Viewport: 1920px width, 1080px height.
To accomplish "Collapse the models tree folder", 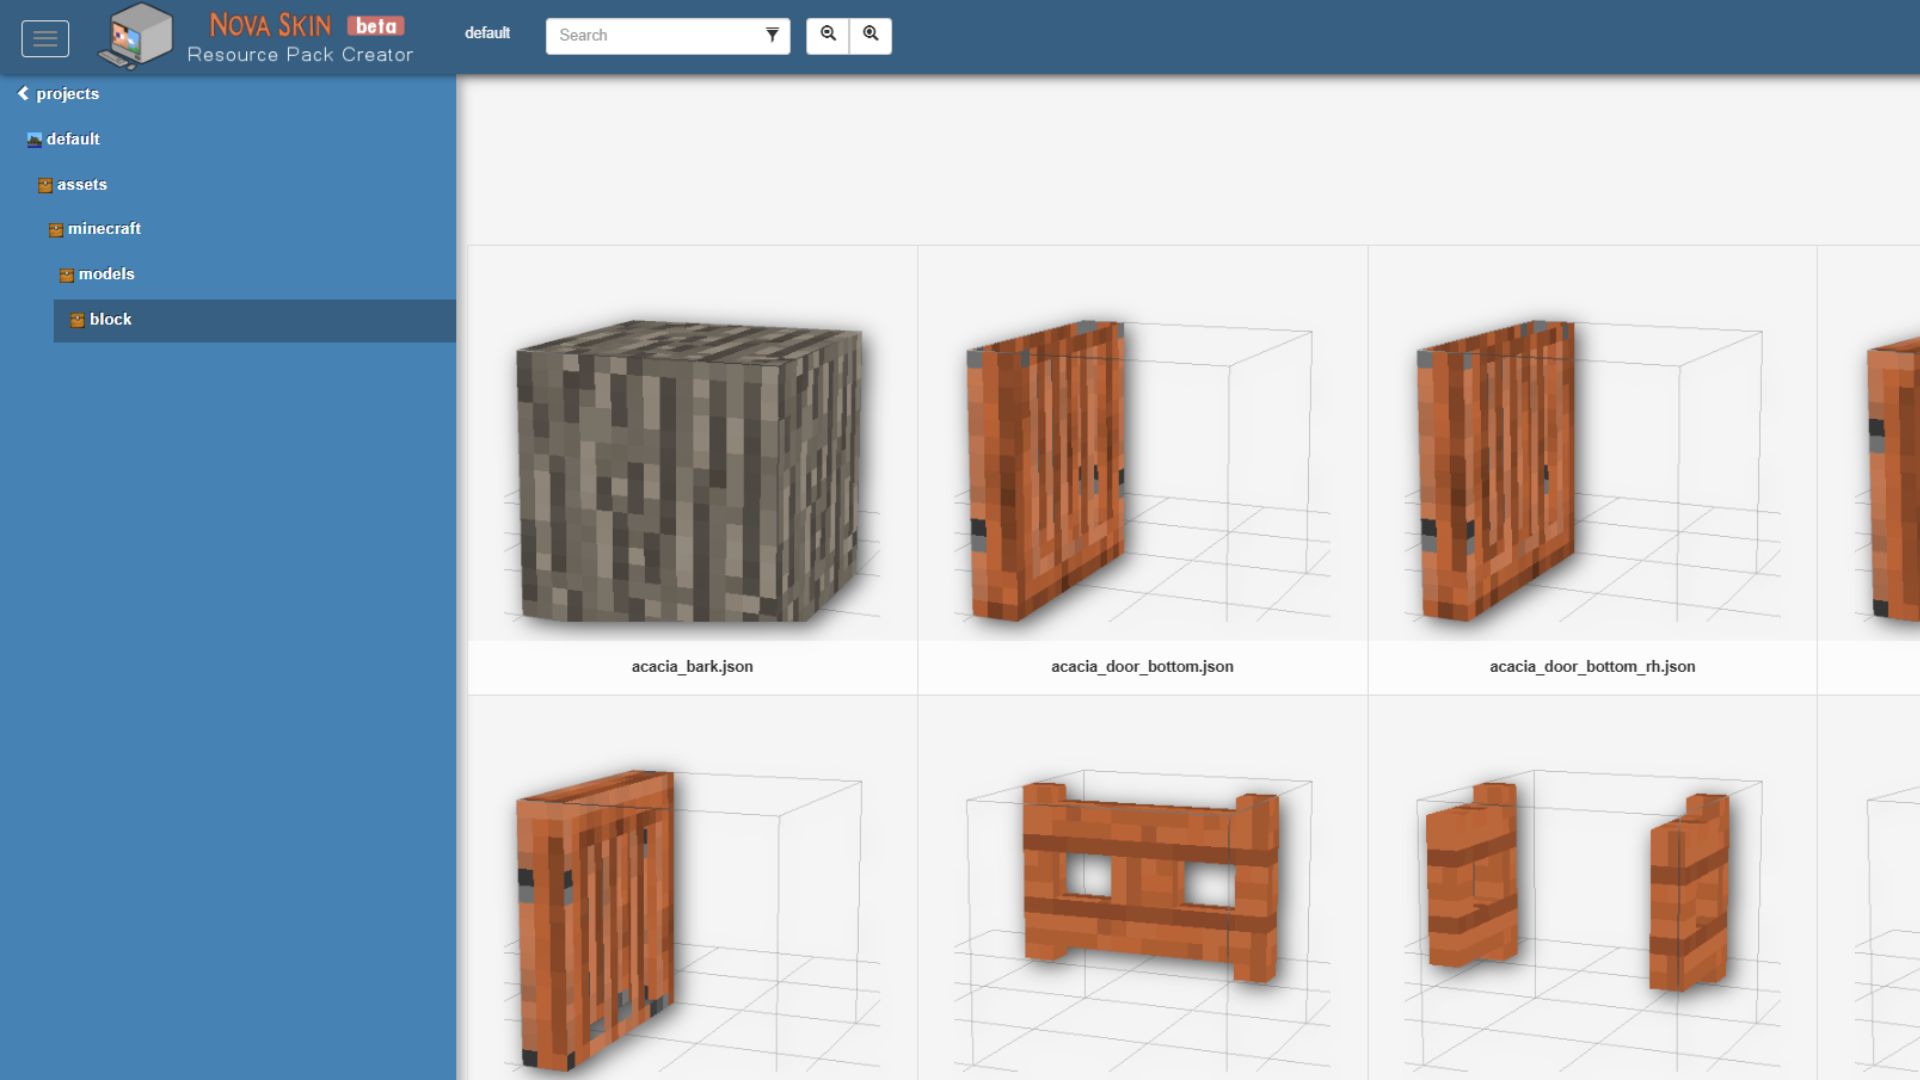I will tap(106, 274).
